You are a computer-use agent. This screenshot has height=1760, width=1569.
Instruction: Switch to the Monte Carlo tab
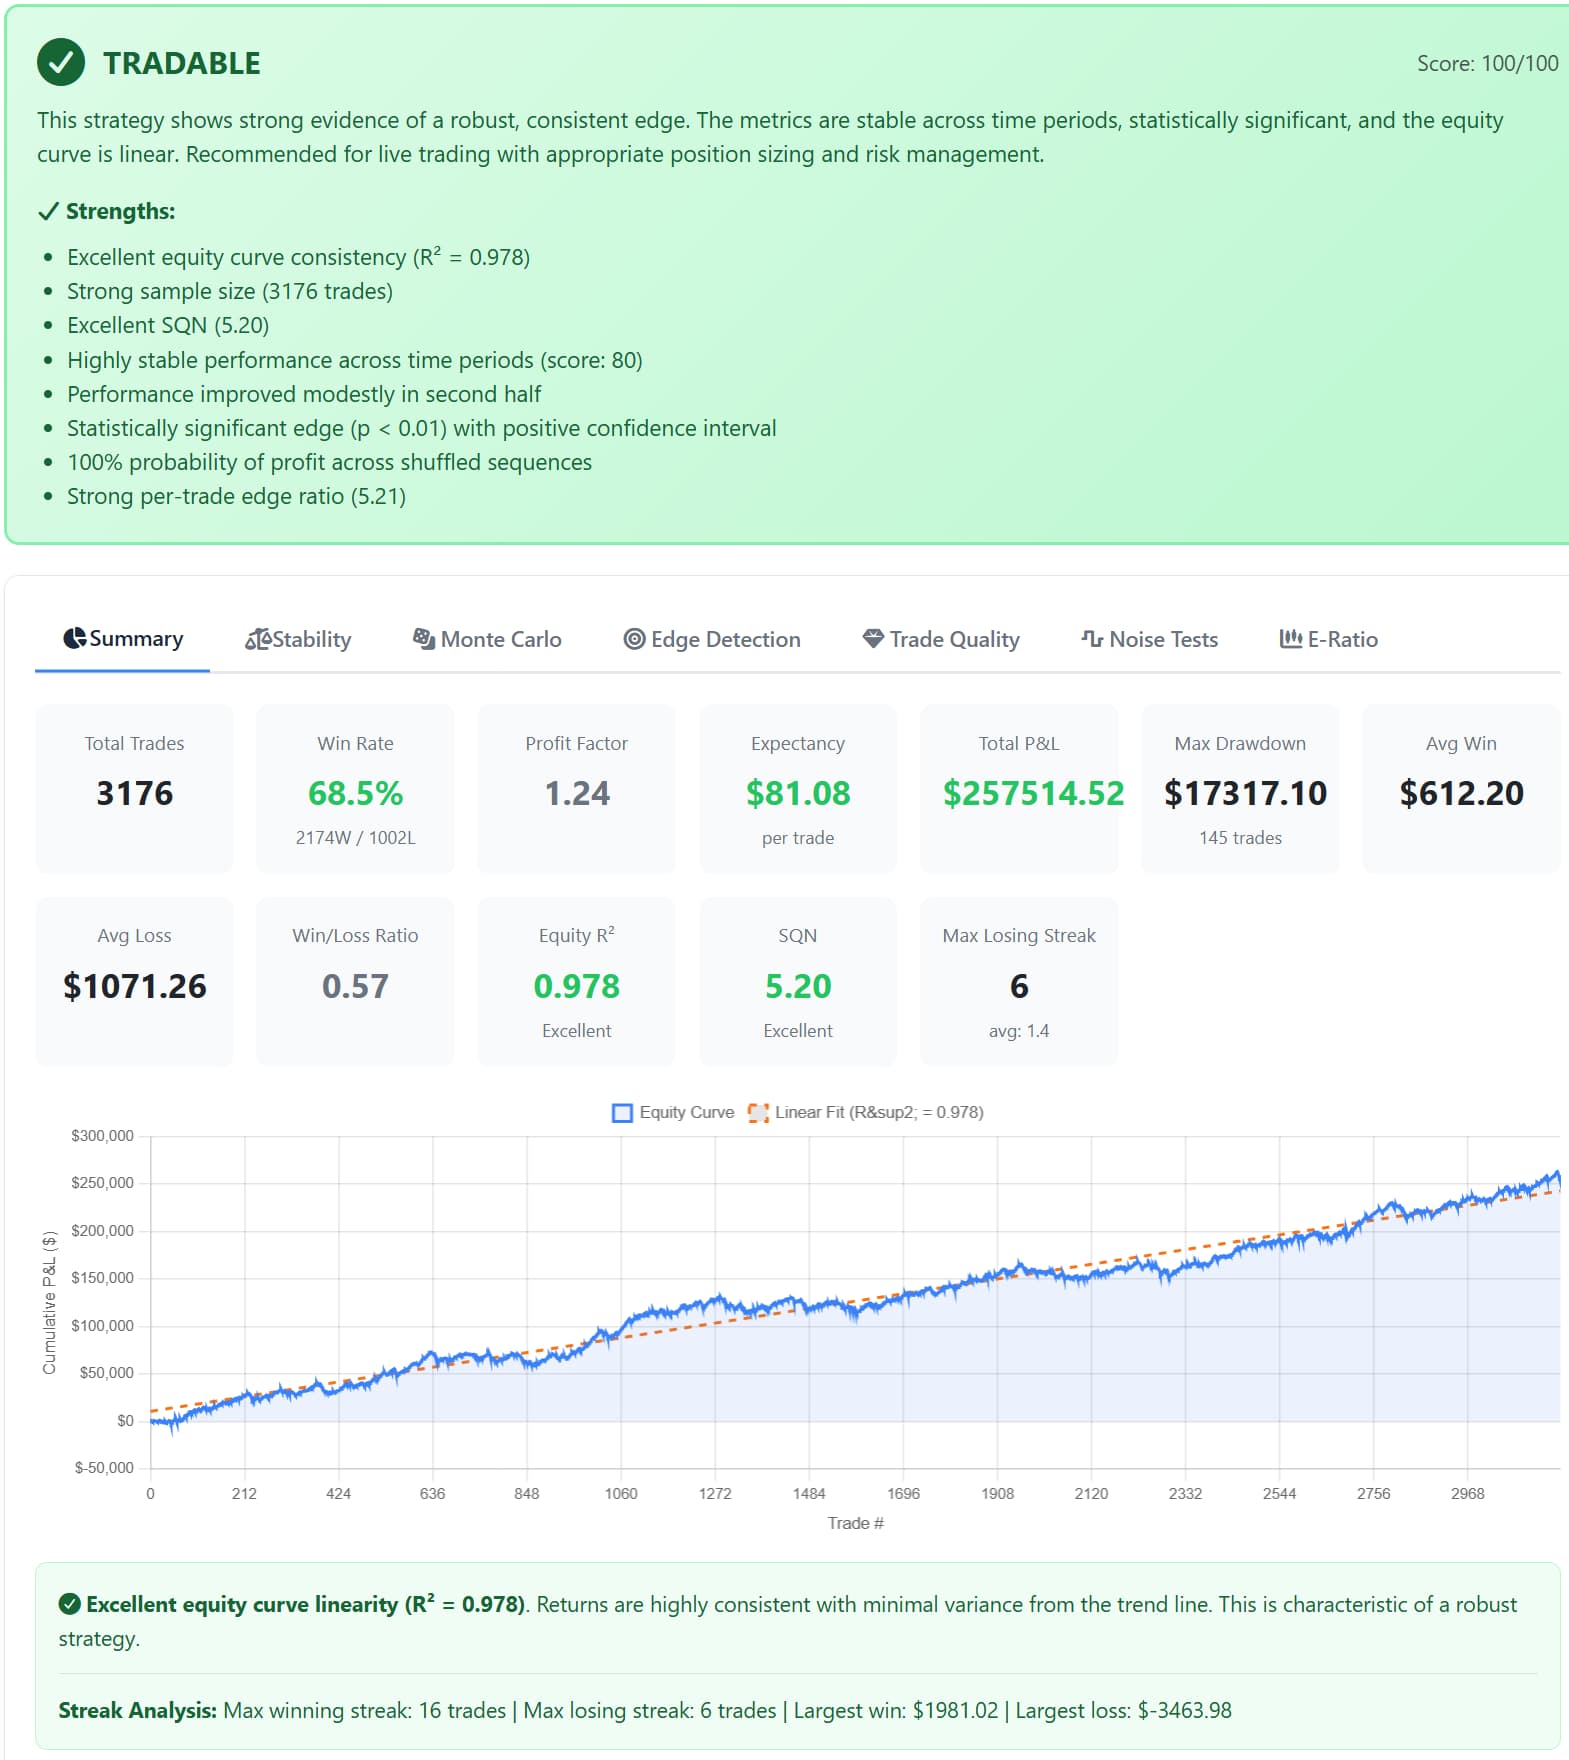(x=488, y=639)
